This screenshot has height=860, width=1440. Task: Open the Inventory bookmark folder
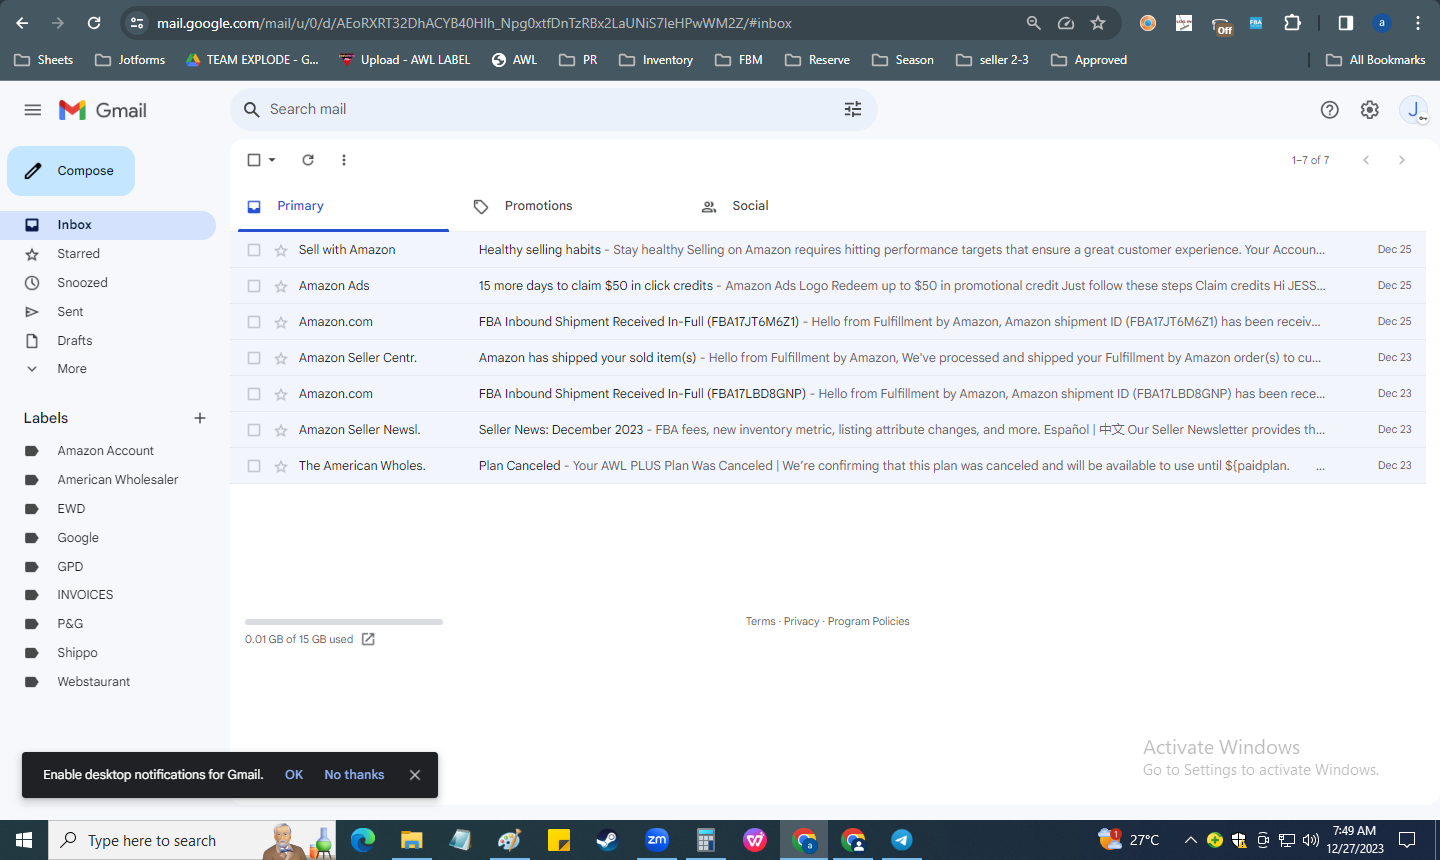tap(656, 60)
